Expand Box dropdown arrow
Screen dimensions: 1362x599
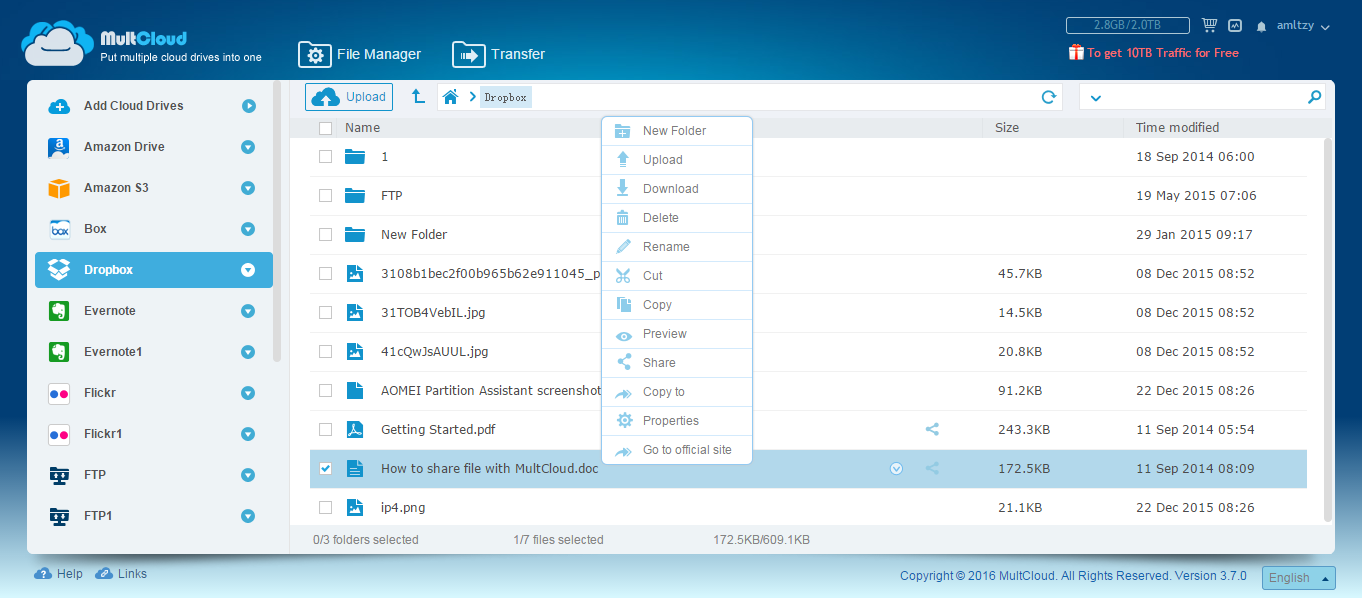(248, 229)
